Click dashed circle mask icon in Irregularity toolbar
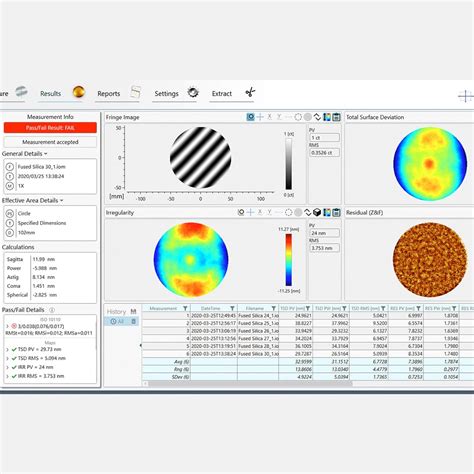The width and height of the screenshot is (474, 474). click(x=289, y=212)
